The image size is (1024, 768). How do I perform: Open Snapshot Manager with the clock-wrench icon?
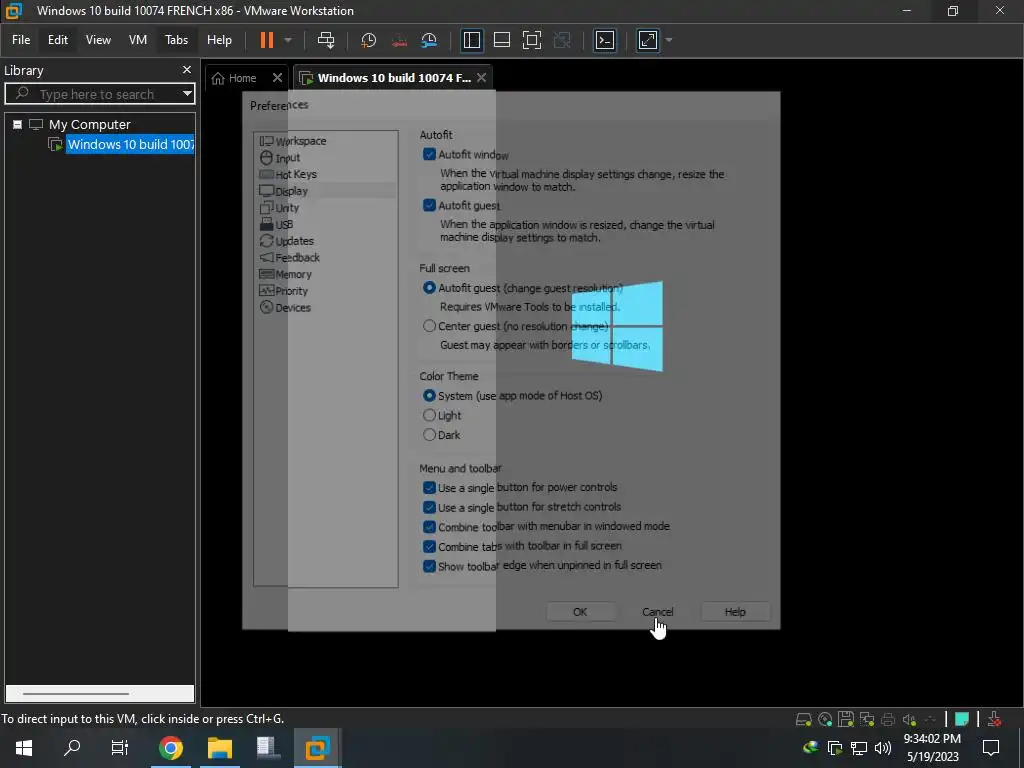pyautogui.click(x=429, y=40)
